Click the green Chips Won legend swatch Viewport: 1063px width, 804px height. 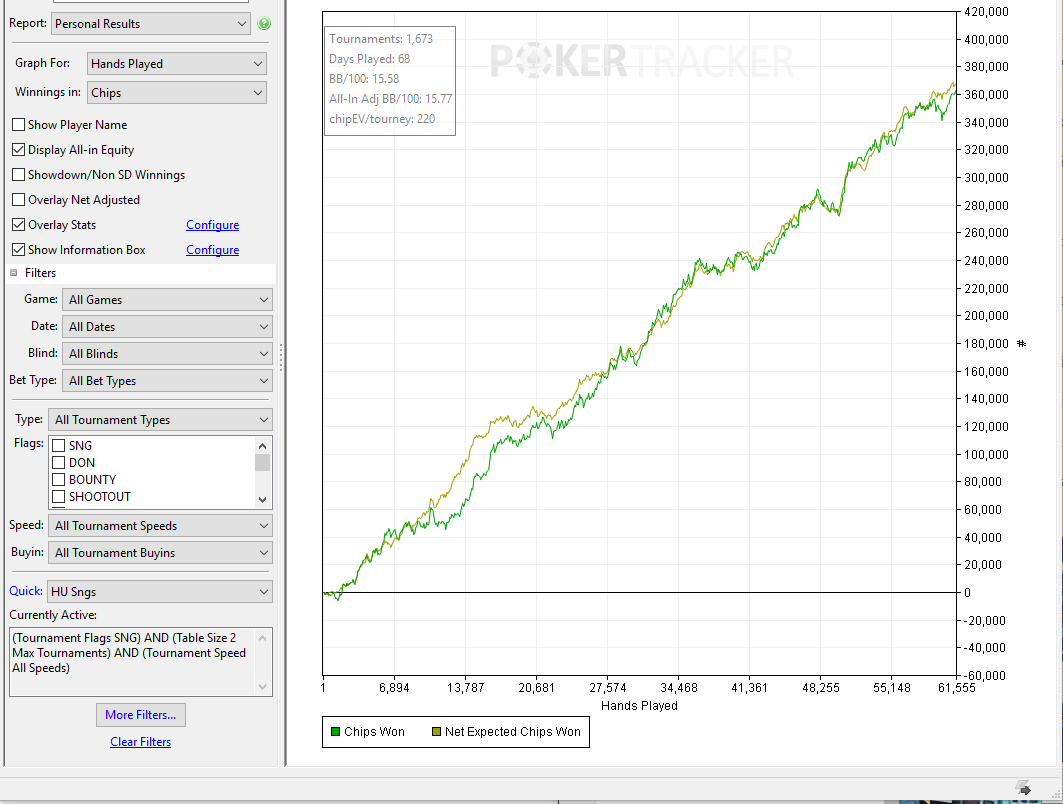[x=335, y=731]
